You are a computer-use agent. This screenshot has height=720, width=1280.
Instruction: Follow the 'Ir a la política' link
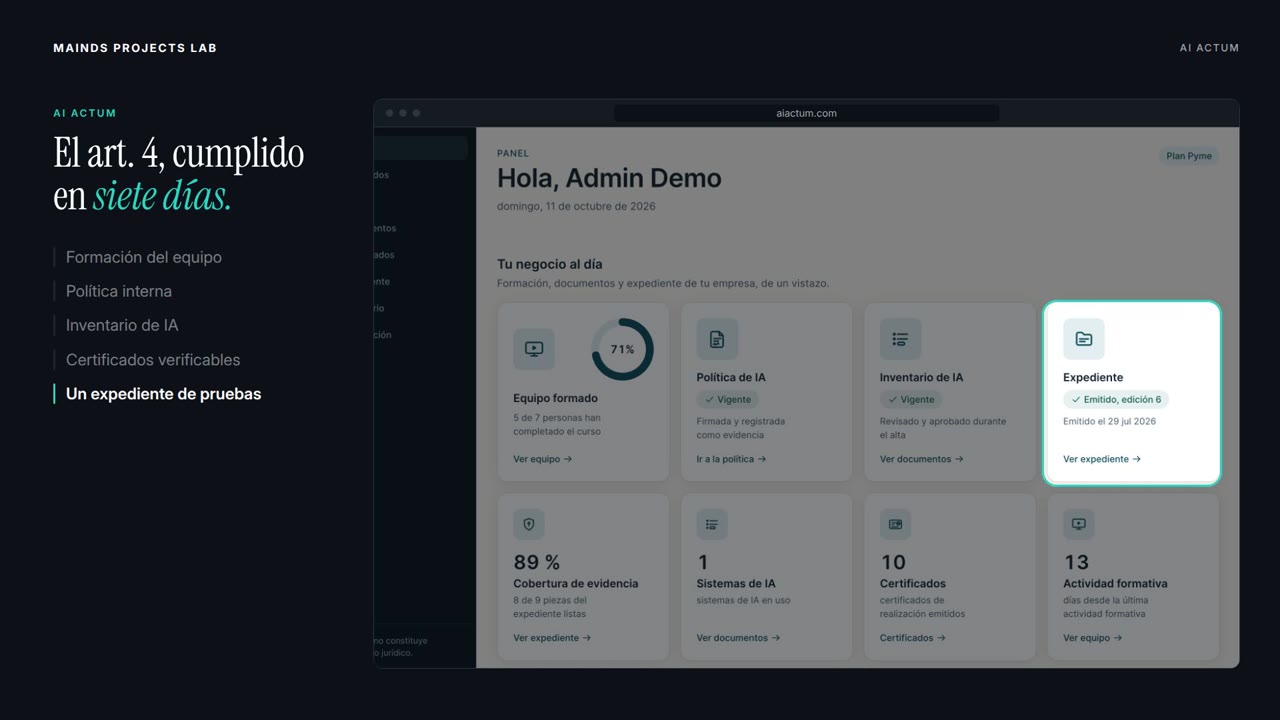click(x=731, y=459)
